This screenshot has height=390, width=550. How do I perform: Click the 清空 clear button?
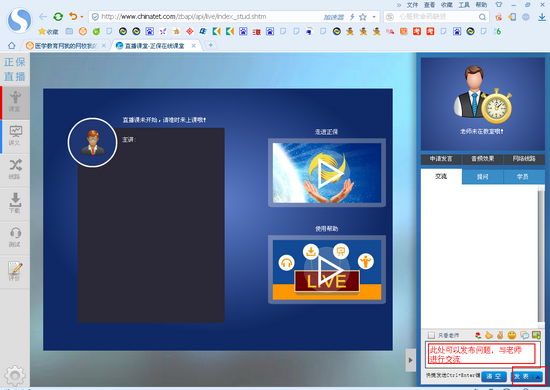click(x=494, y=377)
